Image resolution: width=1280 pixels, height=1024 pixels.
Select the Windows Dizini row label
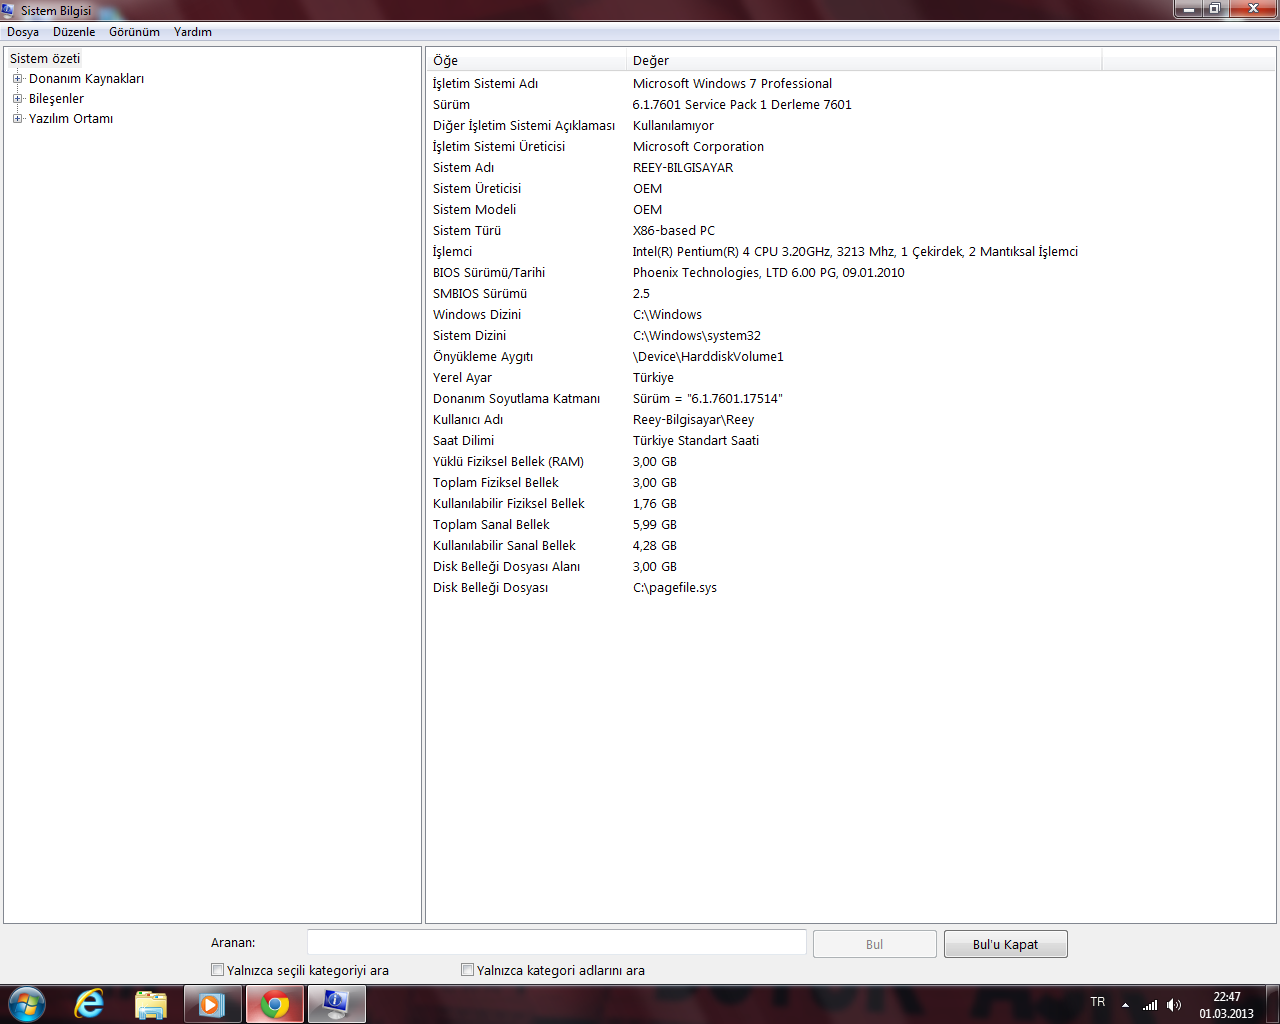pos(477,315)
